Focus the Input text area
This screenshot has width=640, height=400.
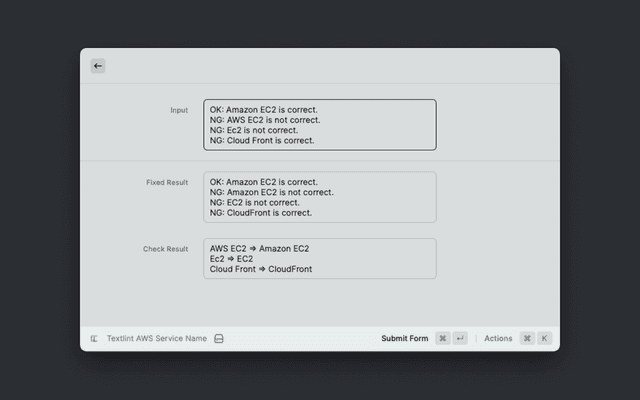tap(319, 125)
